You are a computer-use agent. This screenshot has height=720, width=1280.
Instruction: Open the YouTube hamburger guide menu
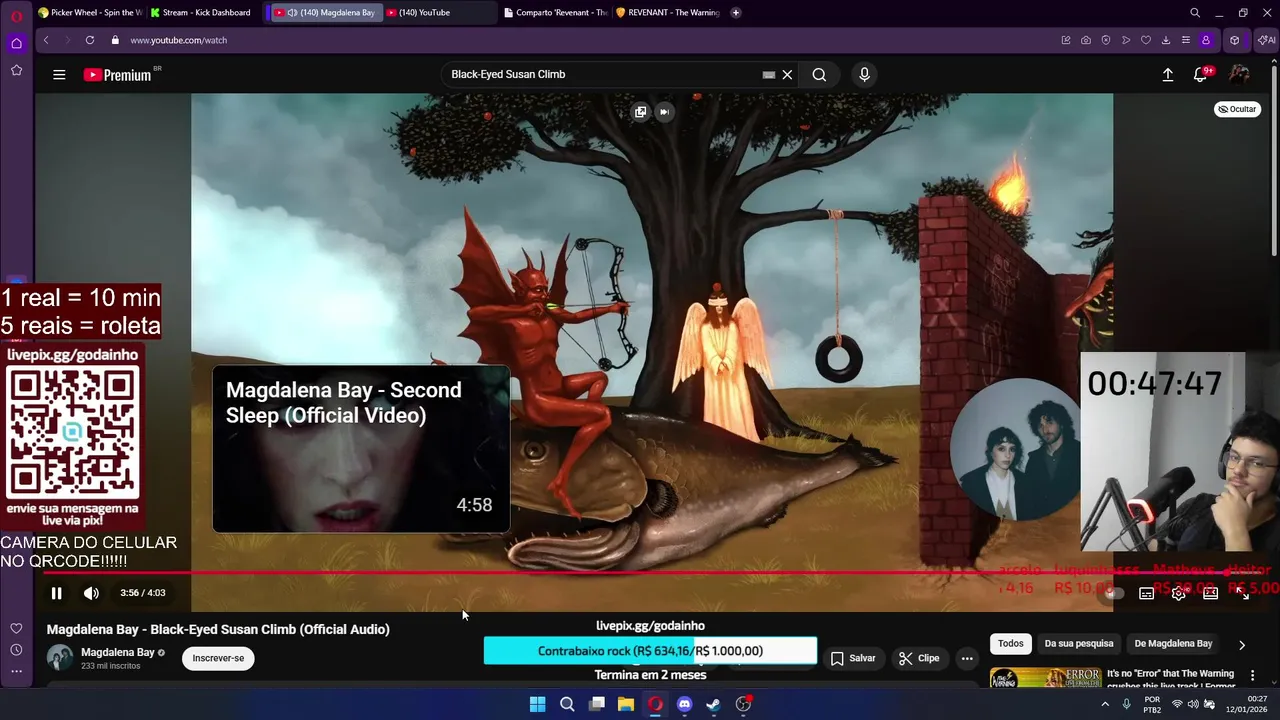point(59,74)
